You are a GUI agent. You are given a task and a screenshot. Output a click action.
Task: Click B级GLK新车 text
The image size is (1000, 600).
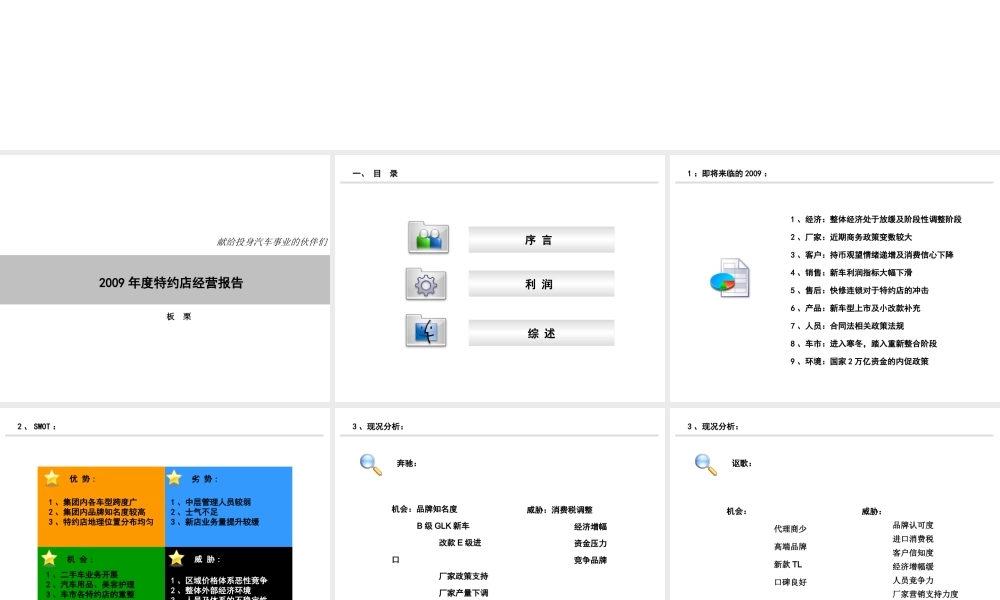(x=443, y=526)
